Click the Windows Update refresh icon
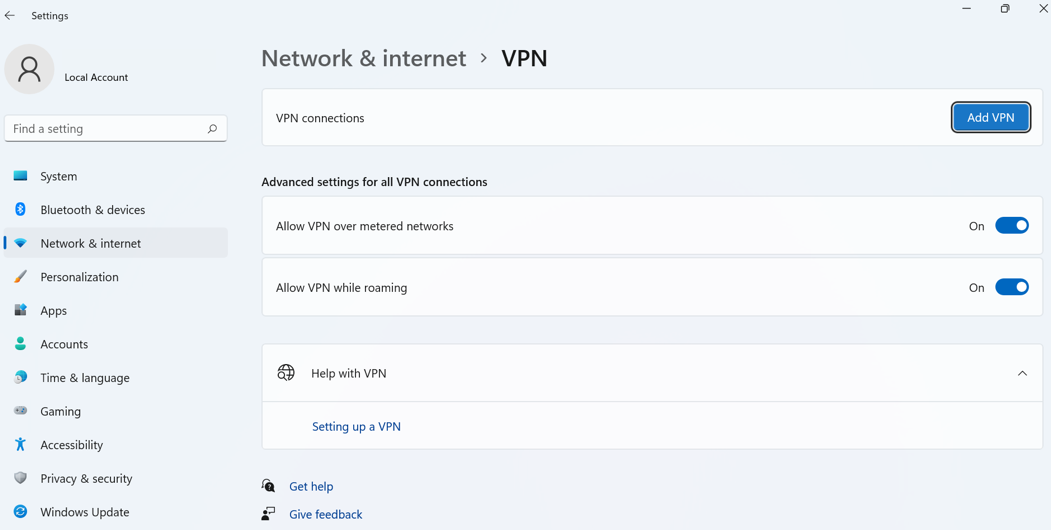This screenshot has height=530, width=1051. [x=20, y=512]
